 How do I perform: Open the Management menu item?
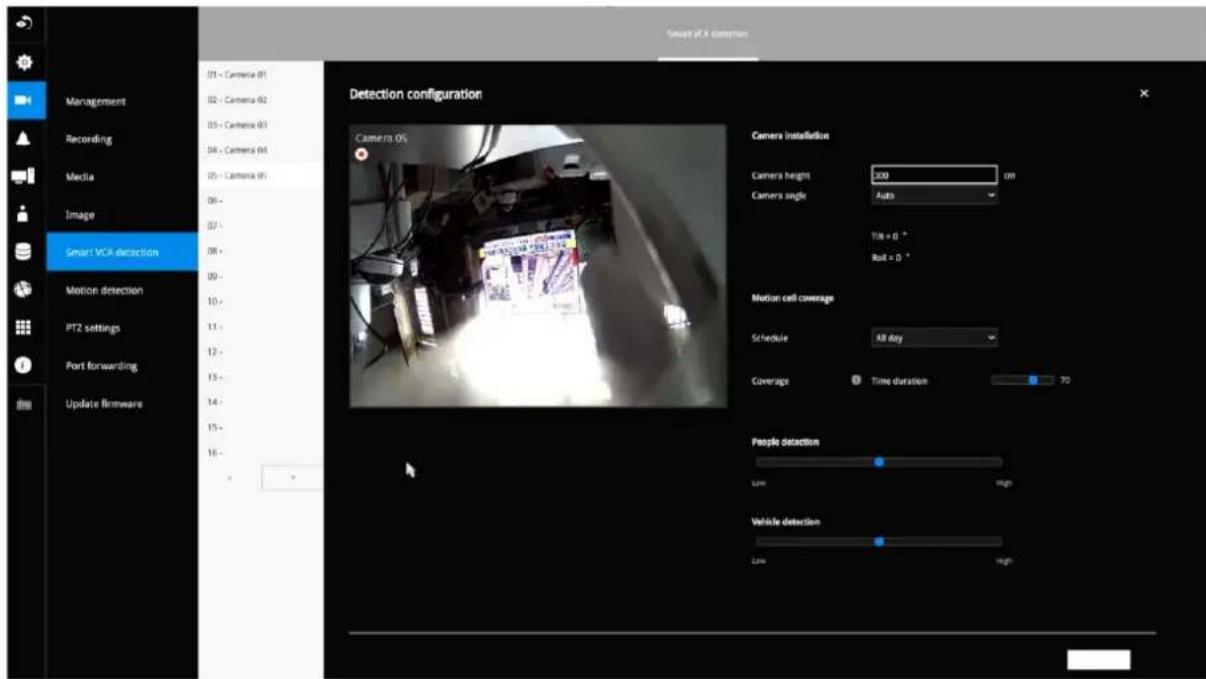click(95, 101)
